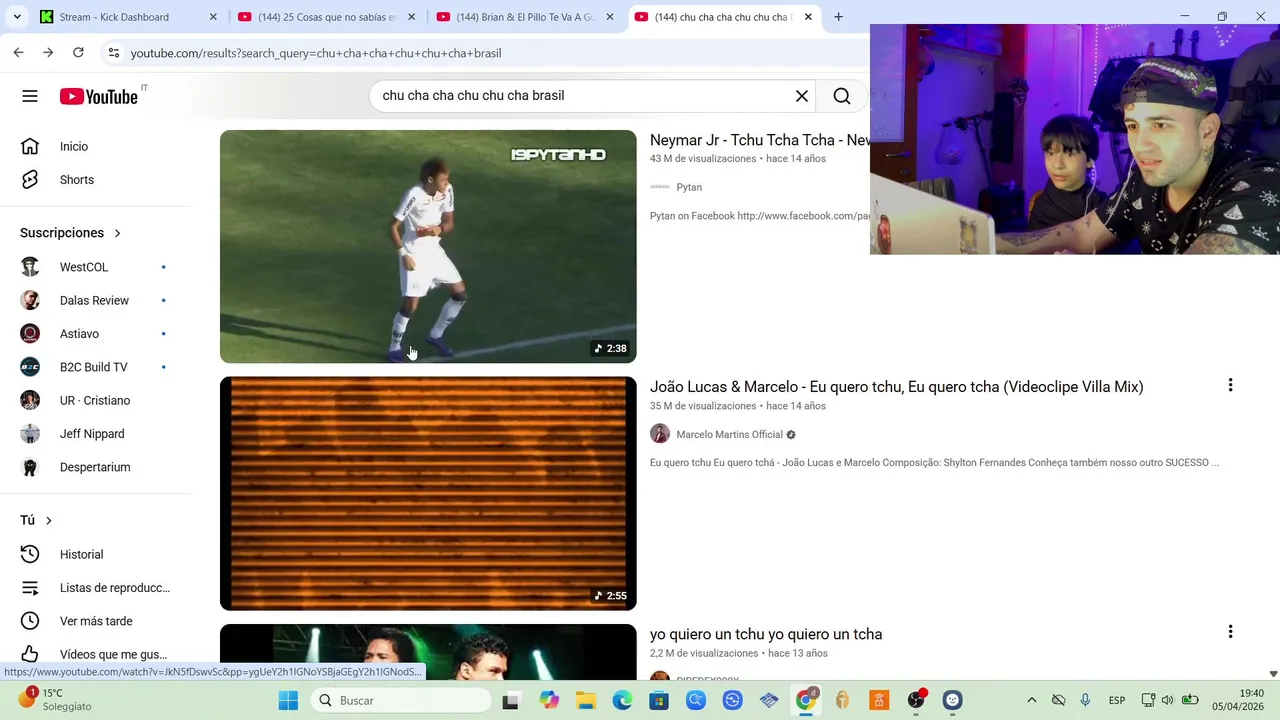View site information icon in address bar
Screen dimensions: 1280x720
(113, 53)
